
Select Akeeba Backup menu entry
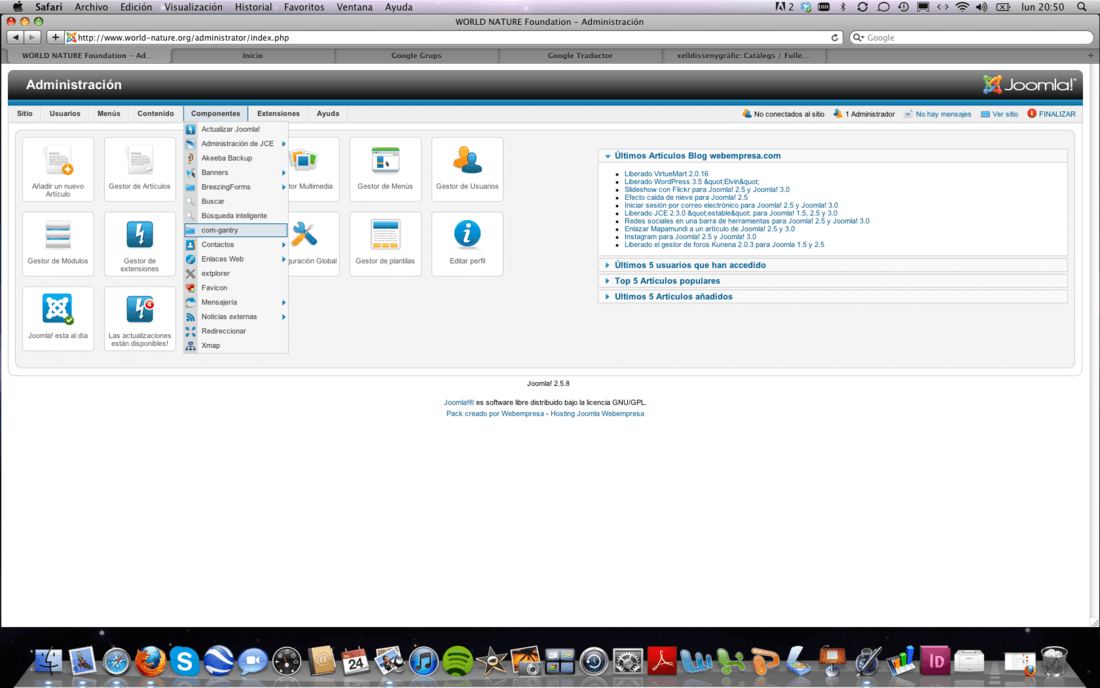coord(236,158)
